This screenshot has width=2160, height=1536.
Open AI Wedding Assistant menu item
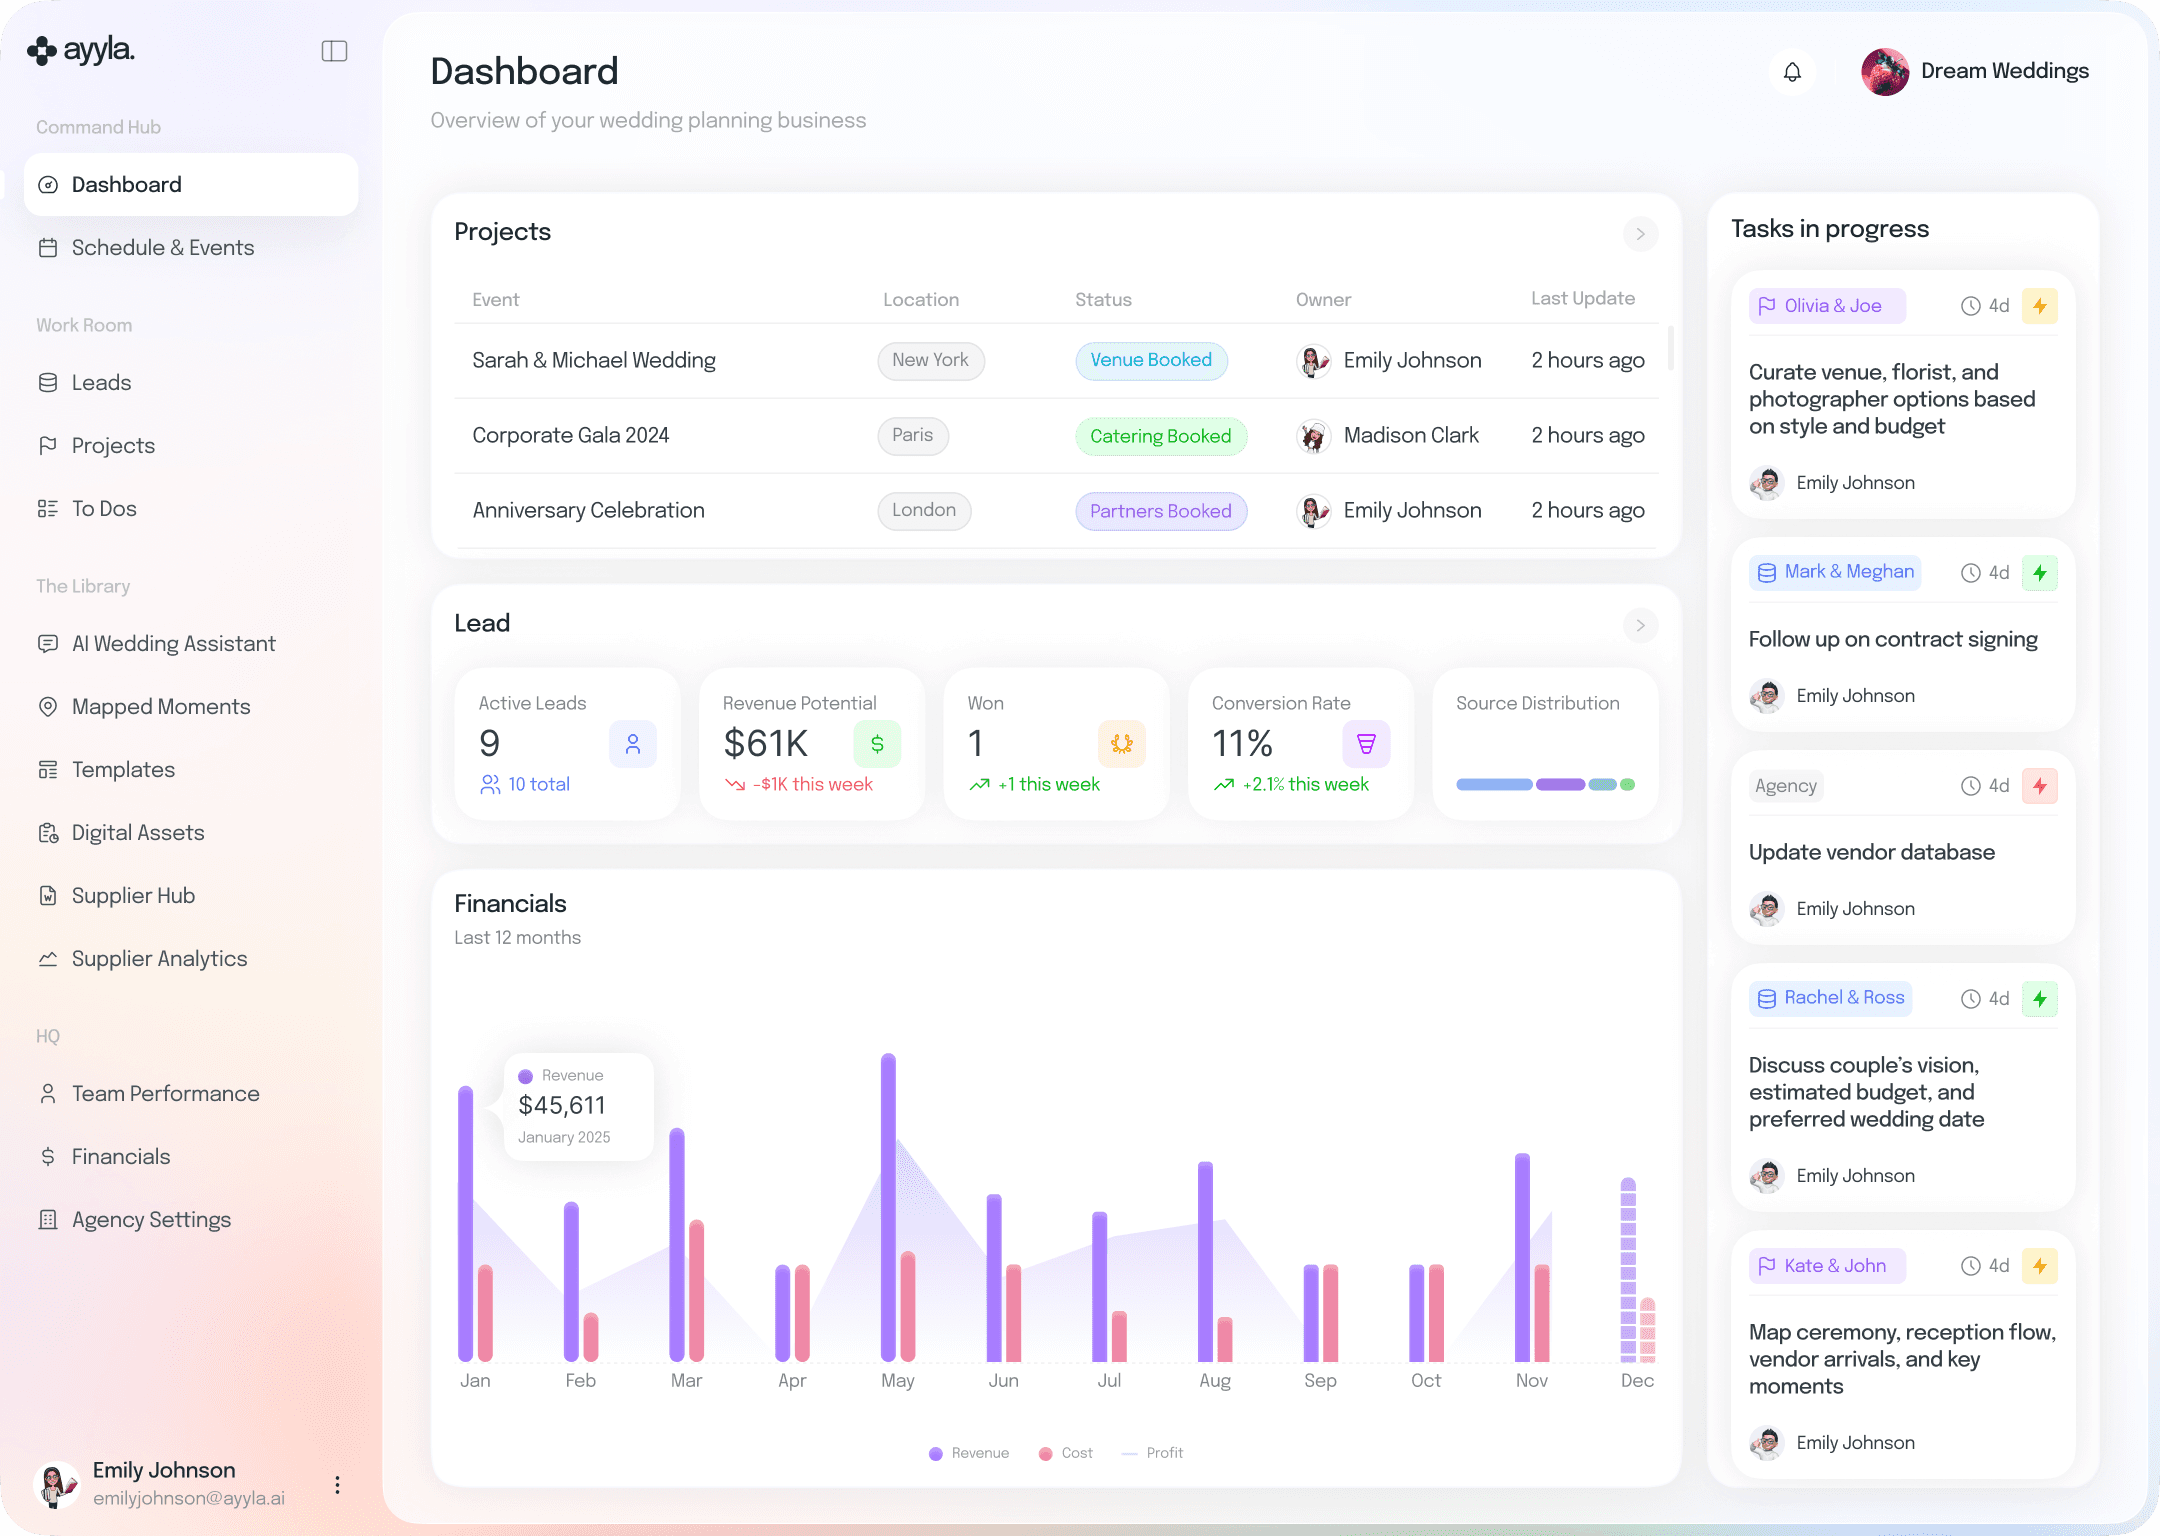pos(173,644)
